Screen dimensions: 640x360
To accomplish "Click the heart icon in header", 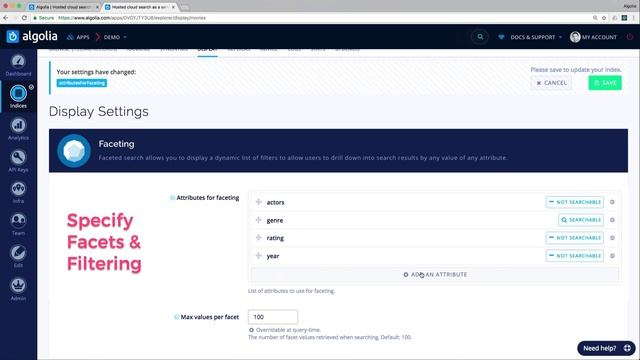I will 501,37.
